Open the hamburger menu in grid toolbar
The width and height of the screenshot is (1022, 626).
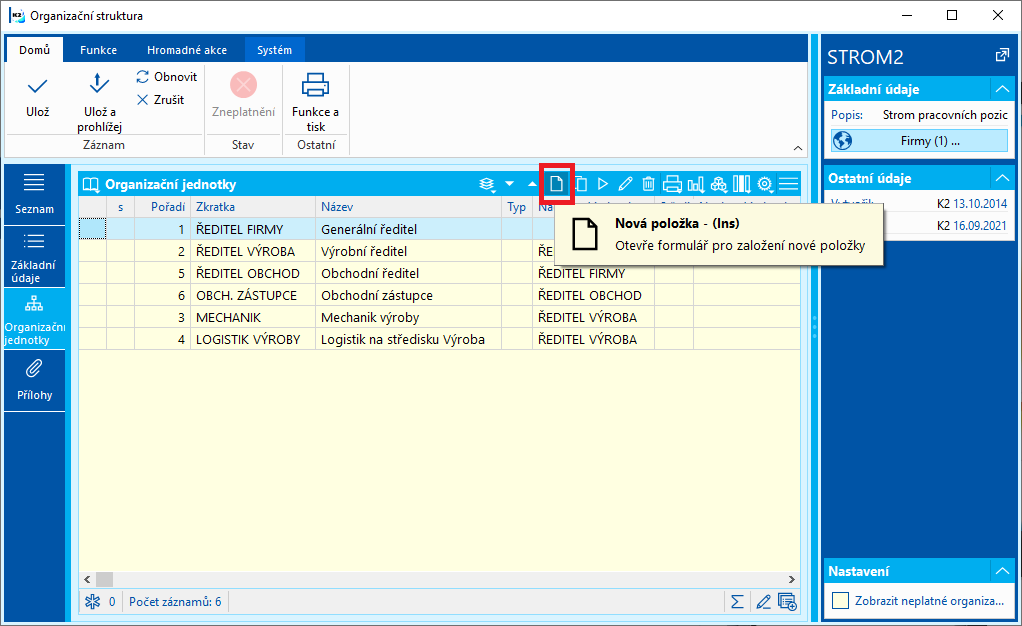pyautogui.click(x=788, y=185)
